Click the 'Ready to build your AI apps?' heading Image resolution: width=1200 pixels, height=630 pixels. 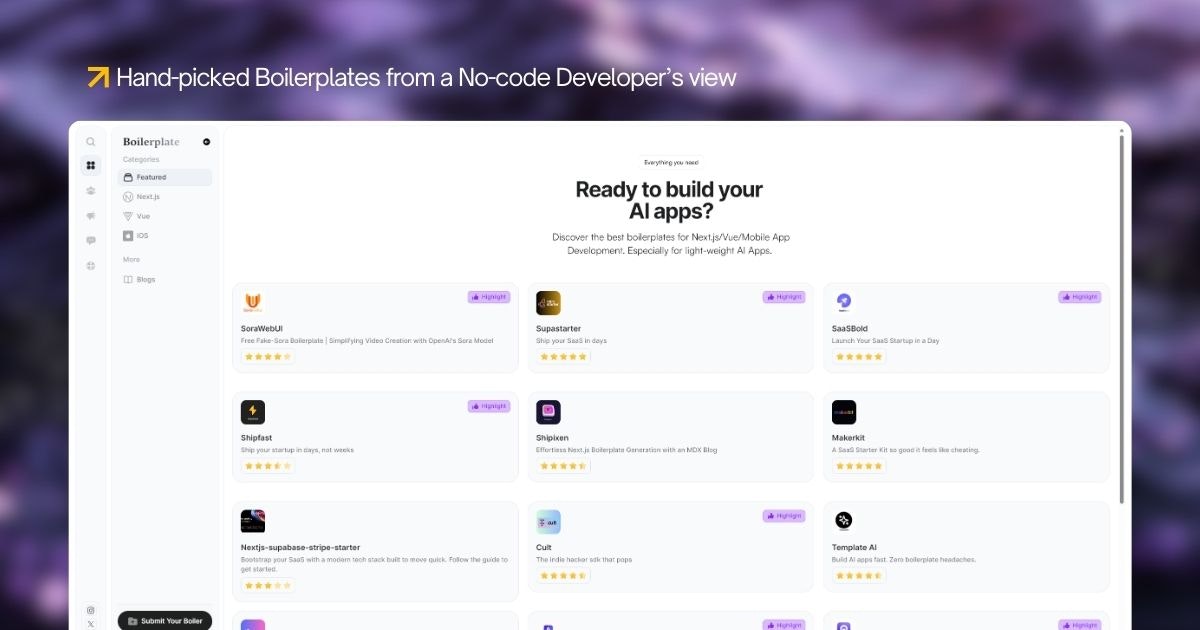pos(669,200)
